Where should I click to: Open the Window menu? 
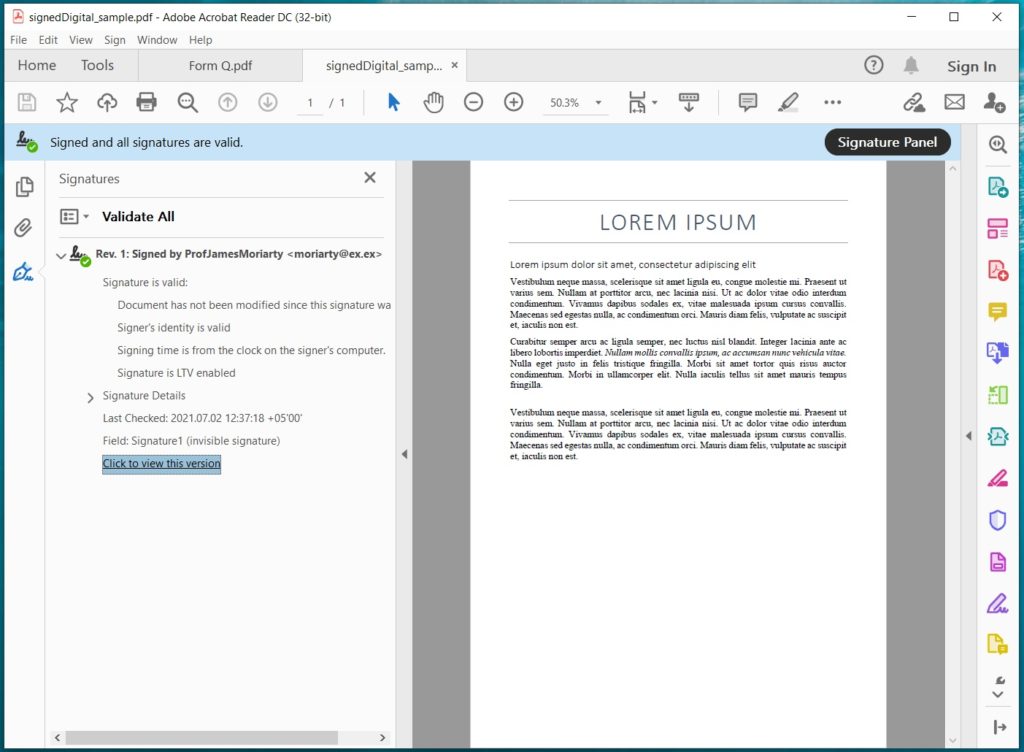coord(157,40)
